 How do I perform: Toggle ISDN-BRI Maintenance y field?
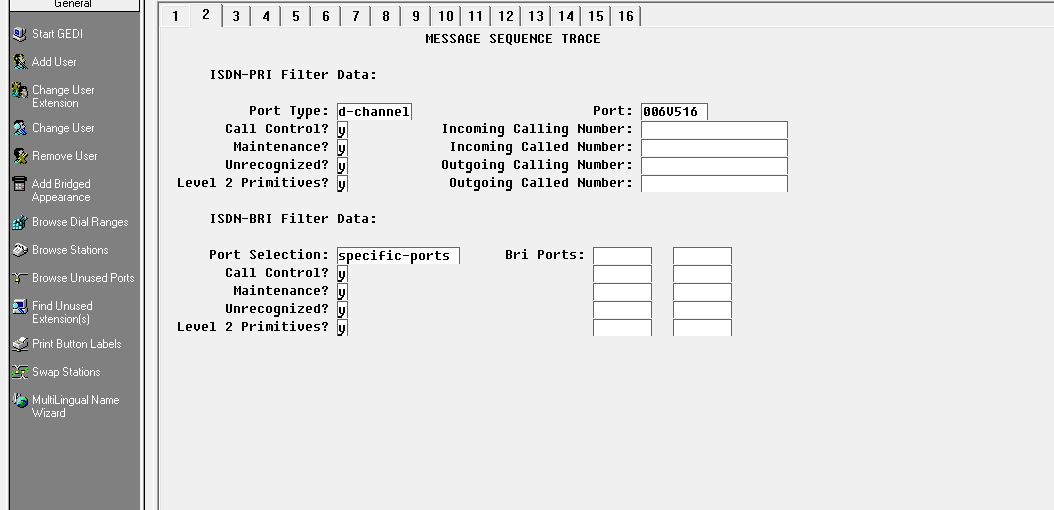tap(342, 292)
